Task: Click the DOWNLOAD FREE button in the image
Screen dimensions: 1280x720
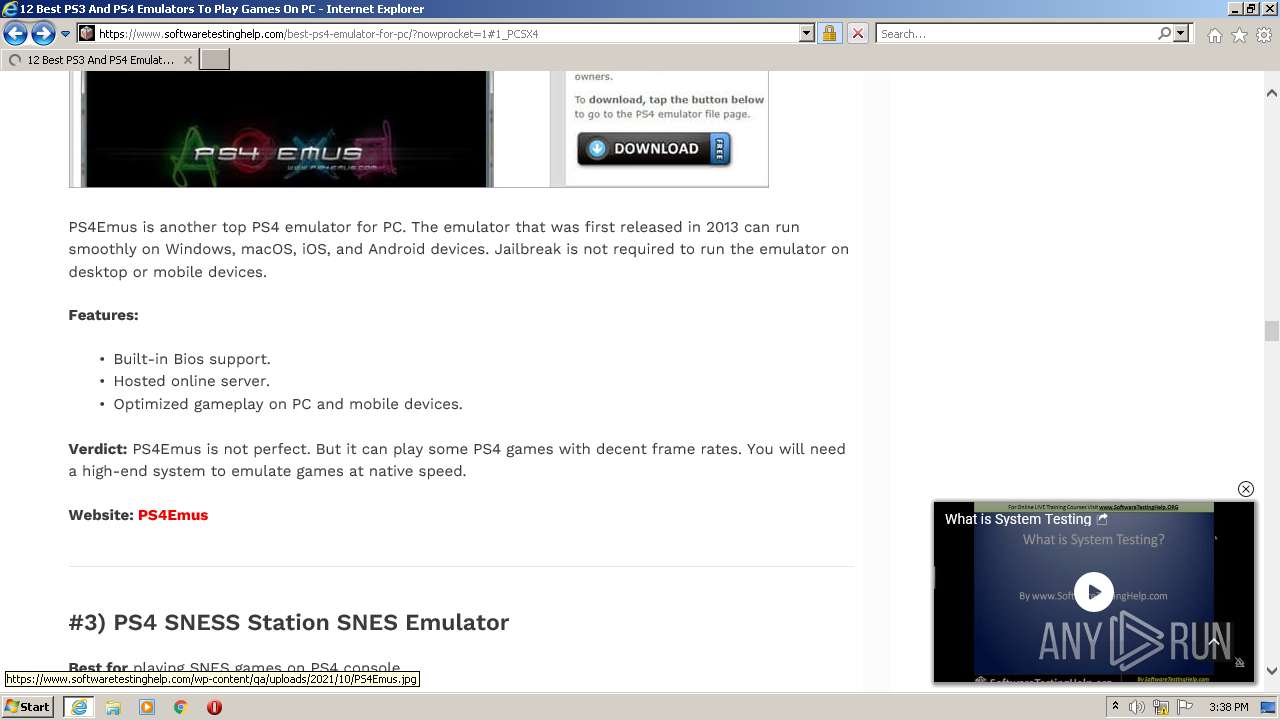Action: 654,149
